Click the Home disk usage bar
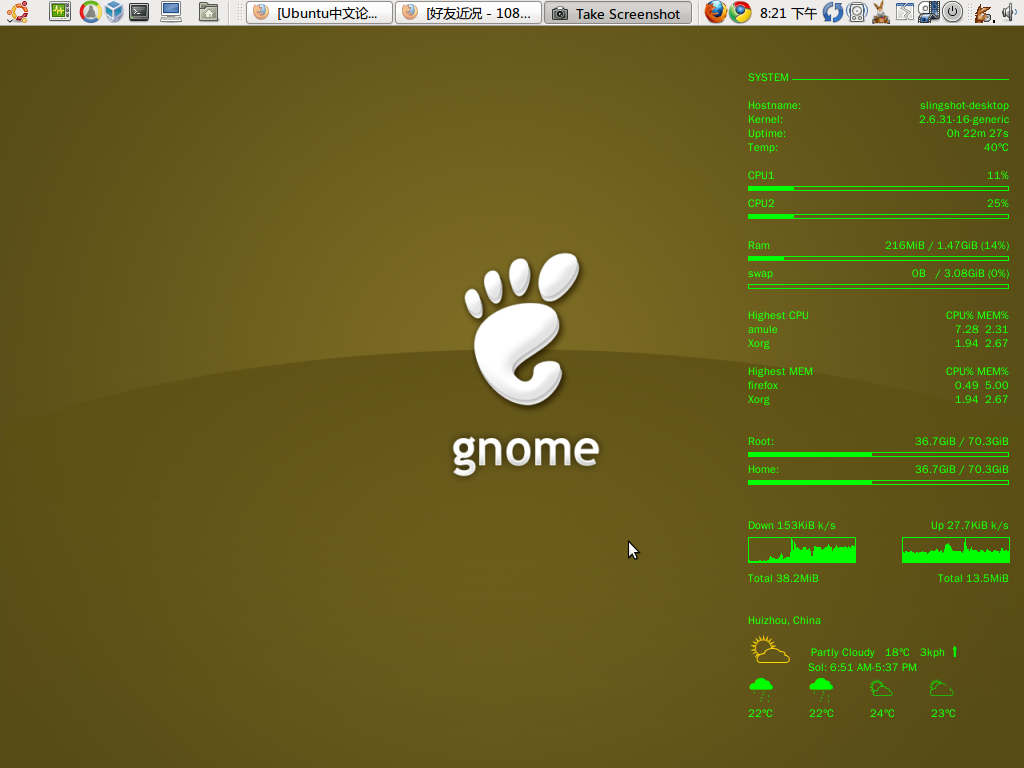The image size is (1024, 768). click(878, 483)
